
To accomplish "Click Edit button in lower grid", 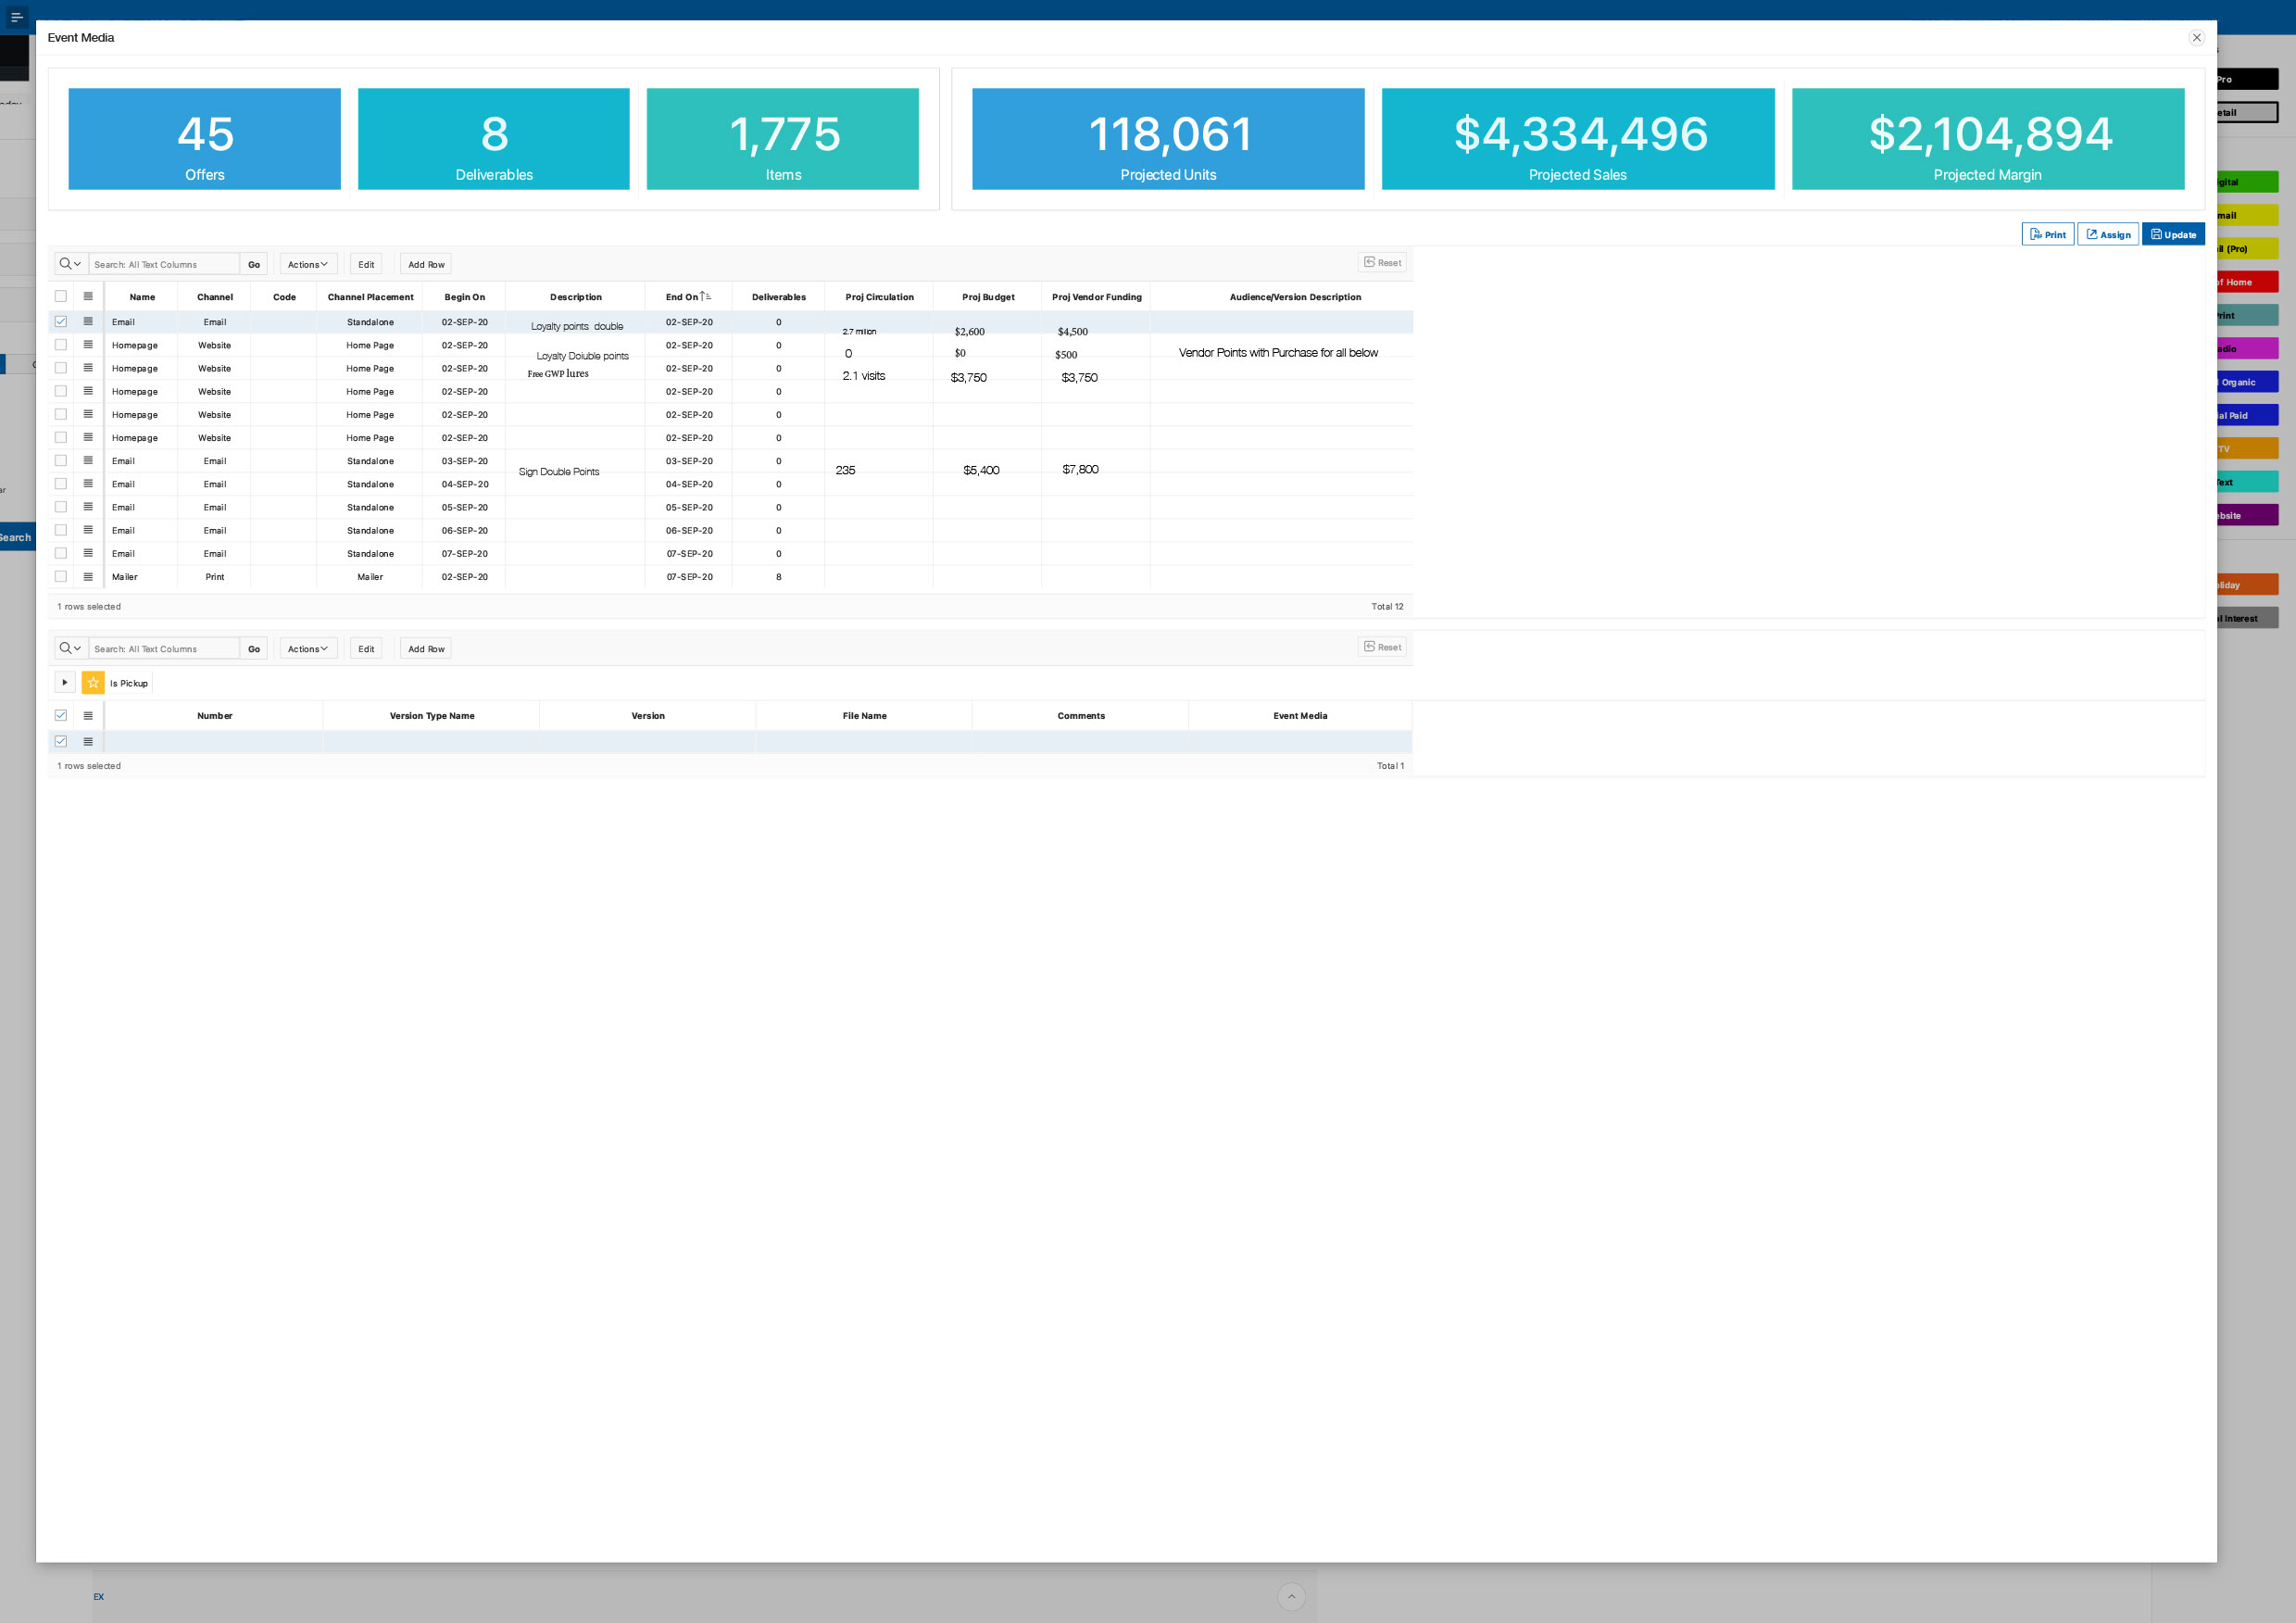I will pyautogui.click(x=366, y=649).
